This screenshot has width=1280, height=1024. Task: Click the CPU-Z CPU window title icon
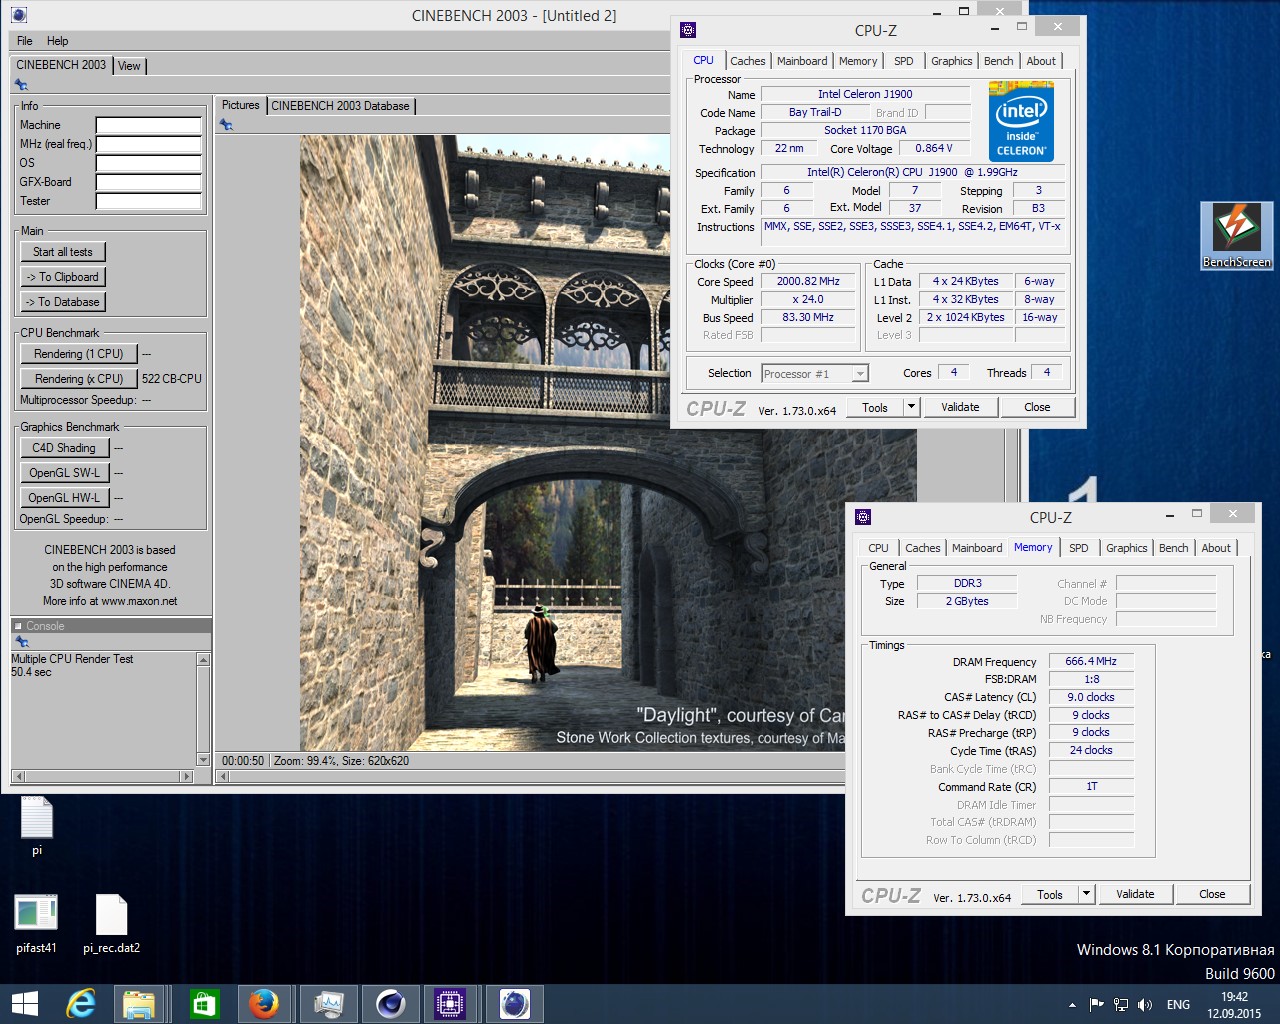pos(687,30)
